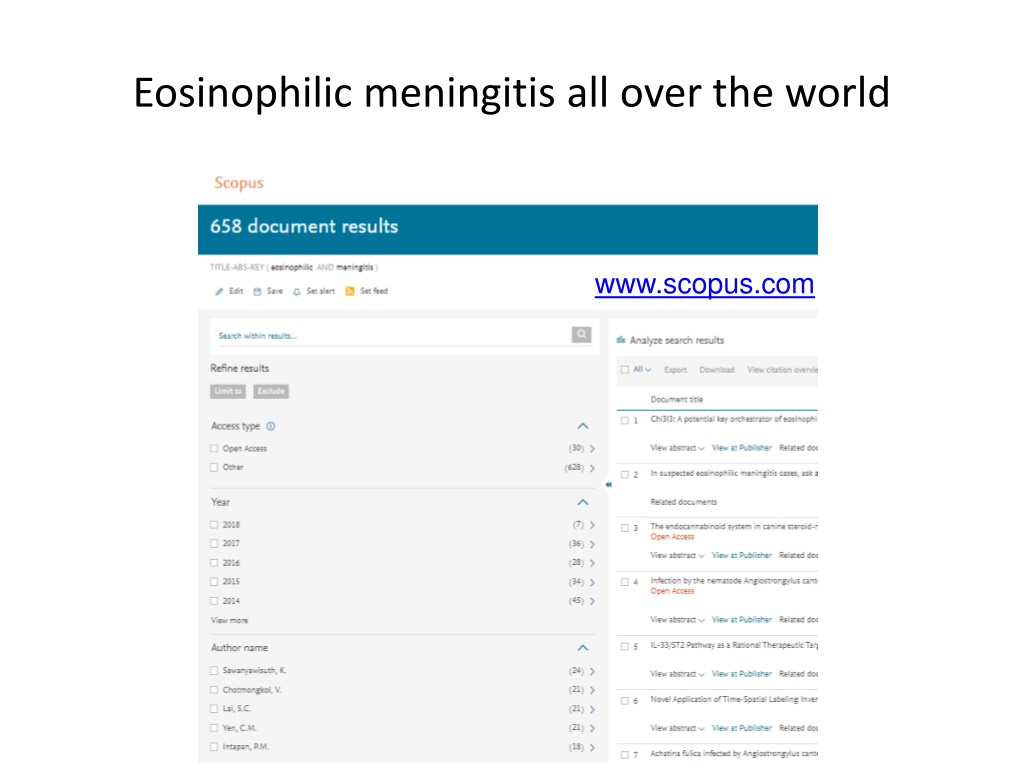Open the www.scopus.com hyperlink
Image resolution: width=1024 pixels, height=768 pixels.
coord(704,285)
